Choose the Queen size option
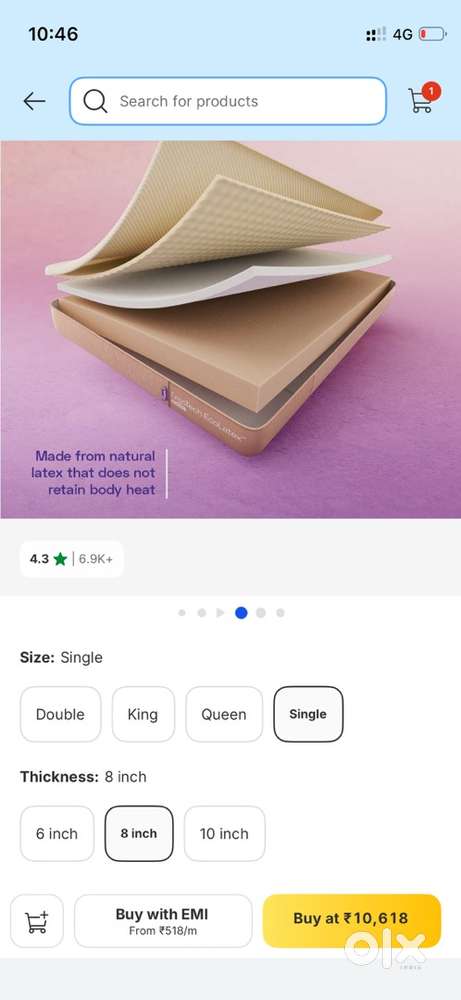Screen dimensions: 461x1000 pos(224,714)
